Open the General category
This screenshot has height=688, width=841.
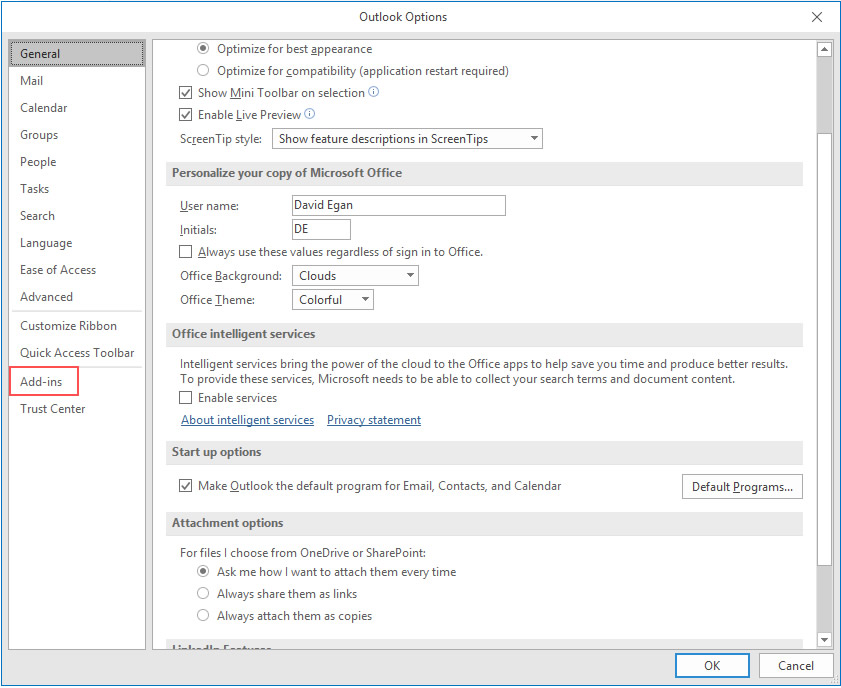point(77,54)
